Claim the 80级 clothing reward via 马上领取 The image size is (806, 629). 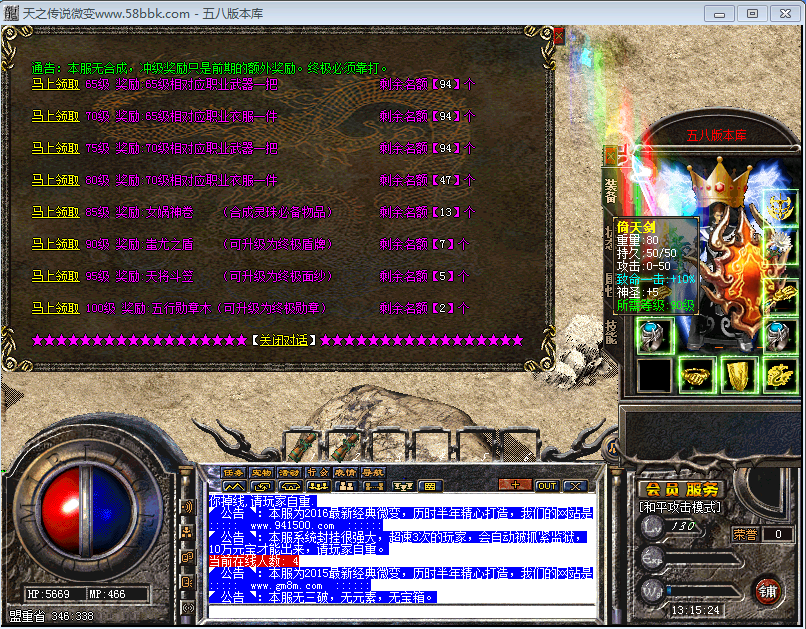56,180
